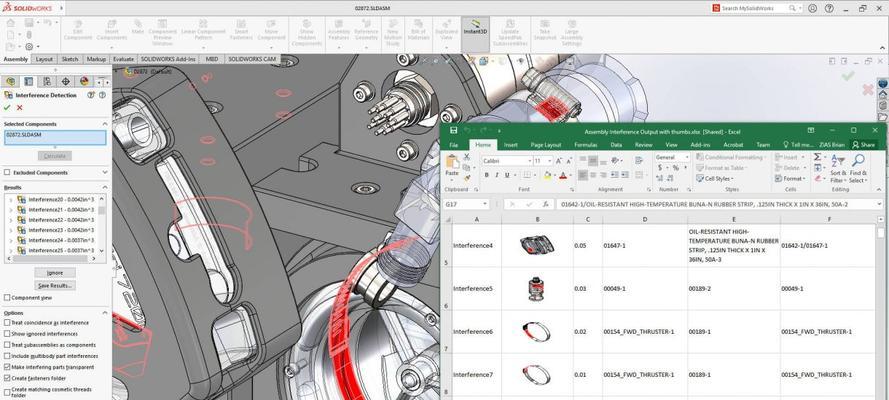Click the Selected Components 02872.SLDASM field

[x=55, y=137]
